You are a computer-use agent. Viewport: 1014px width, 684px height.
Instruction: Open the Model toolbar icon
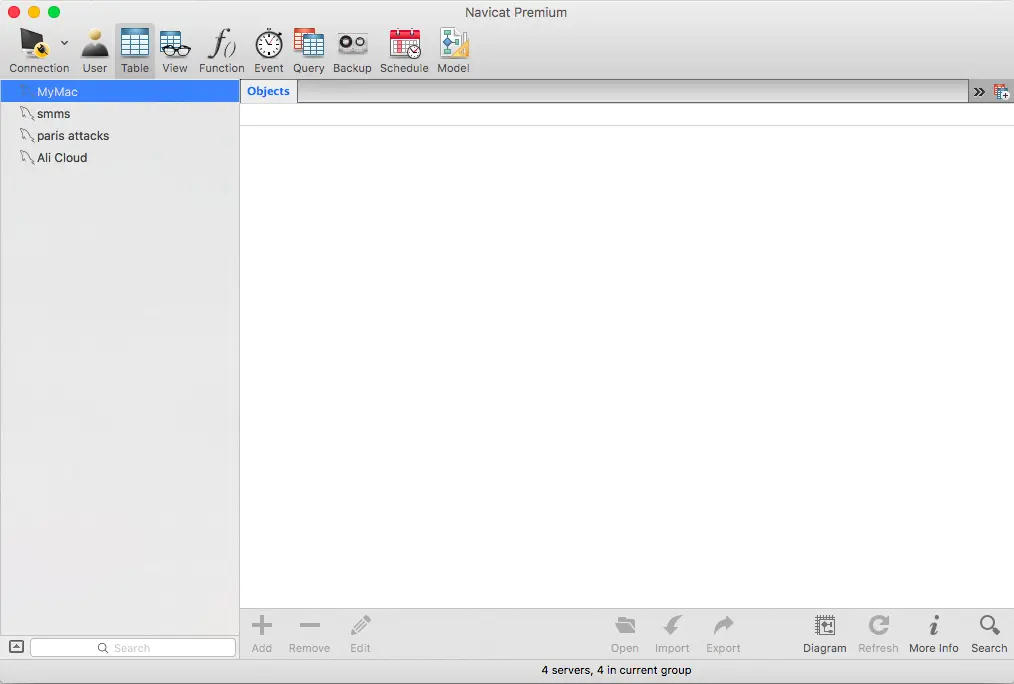click(x=453, y=50)
